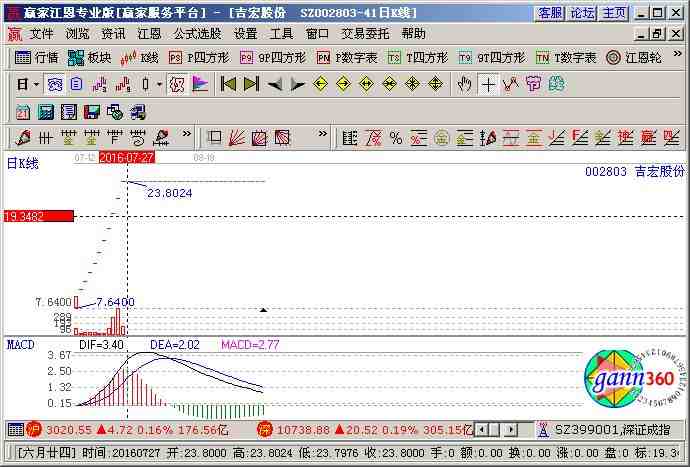
Task: Open the 文件 menu
Action: (41, 33)
